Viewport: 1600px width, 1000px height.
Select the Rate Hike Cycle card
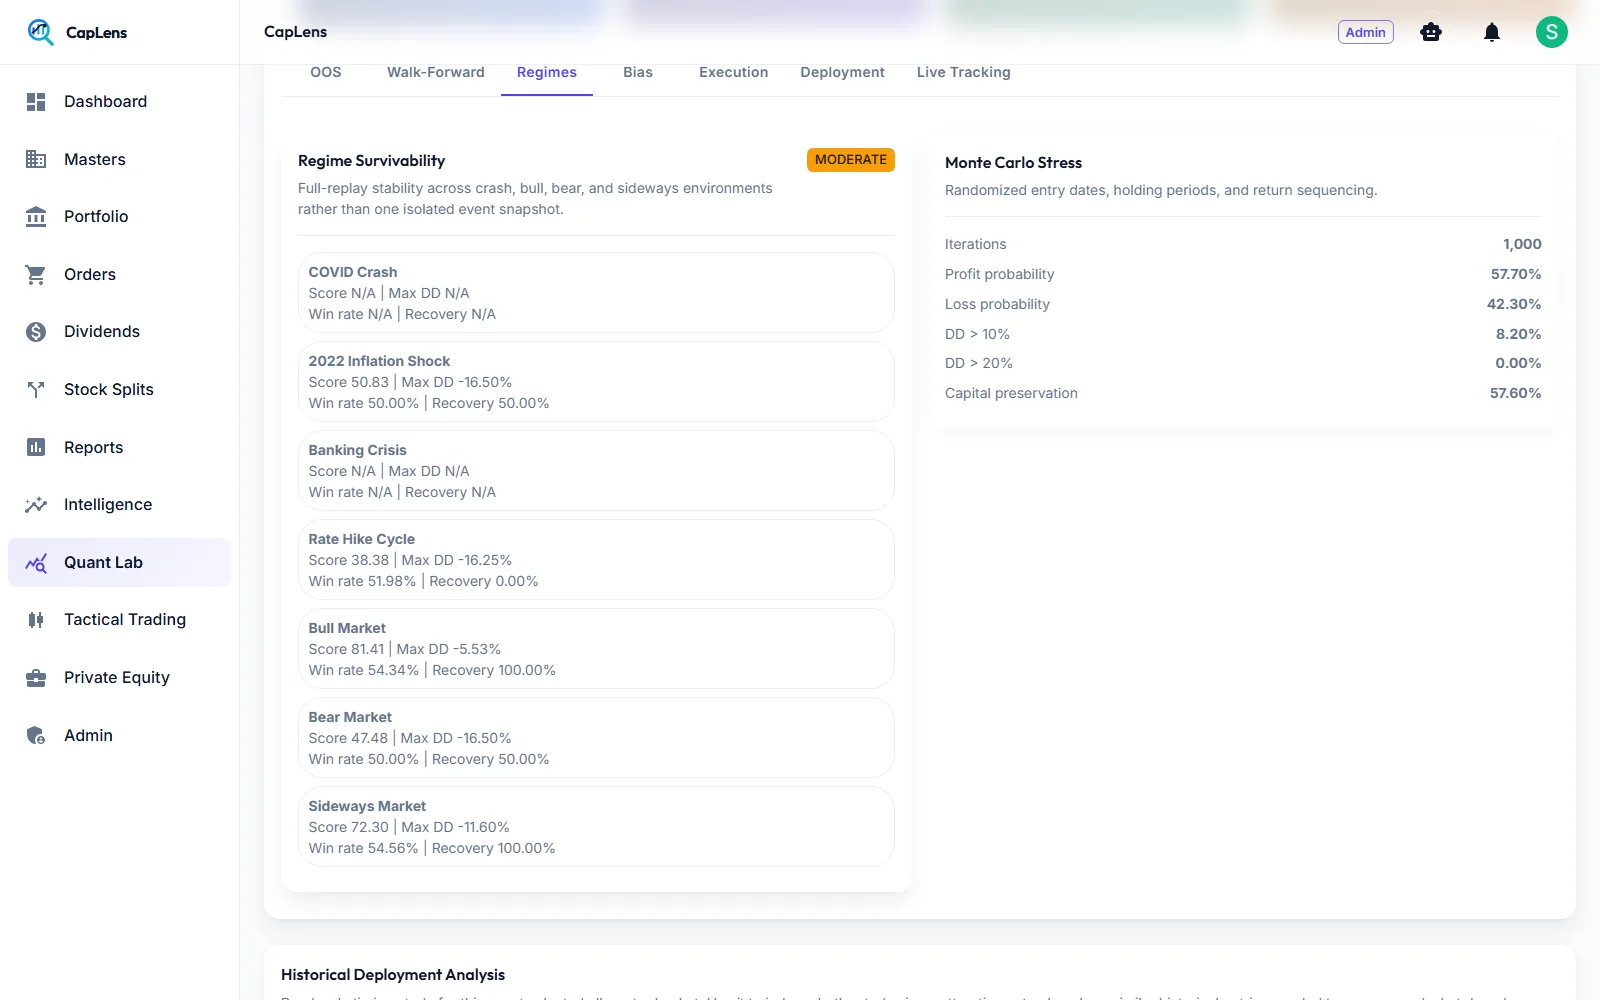(596, 559)
